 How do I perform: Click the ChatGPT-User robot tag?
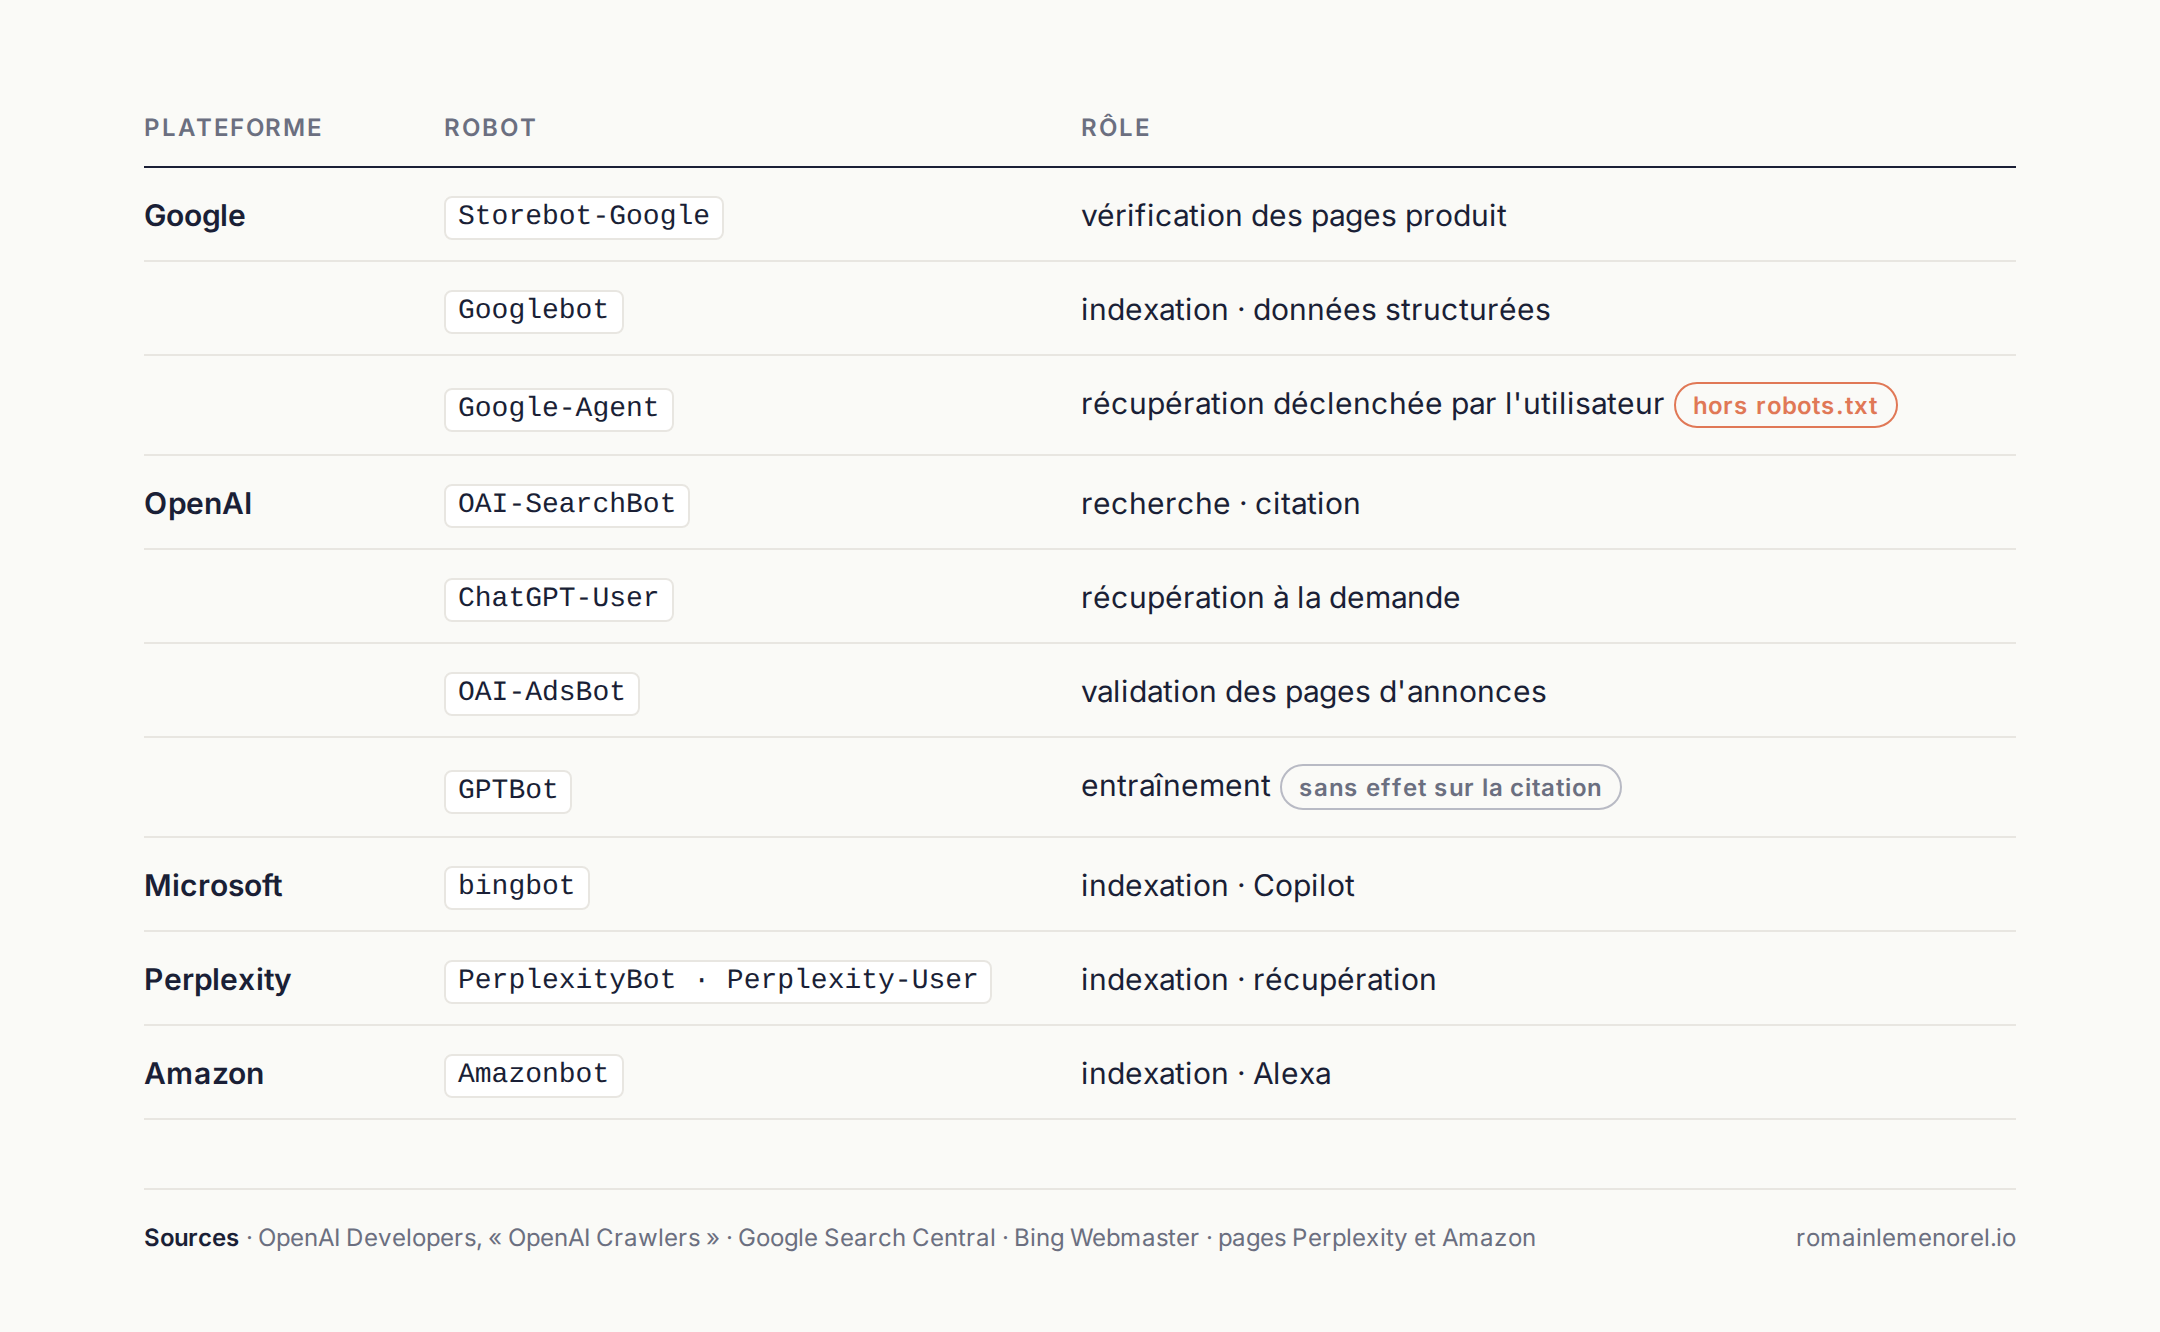[x=558, y=598]
